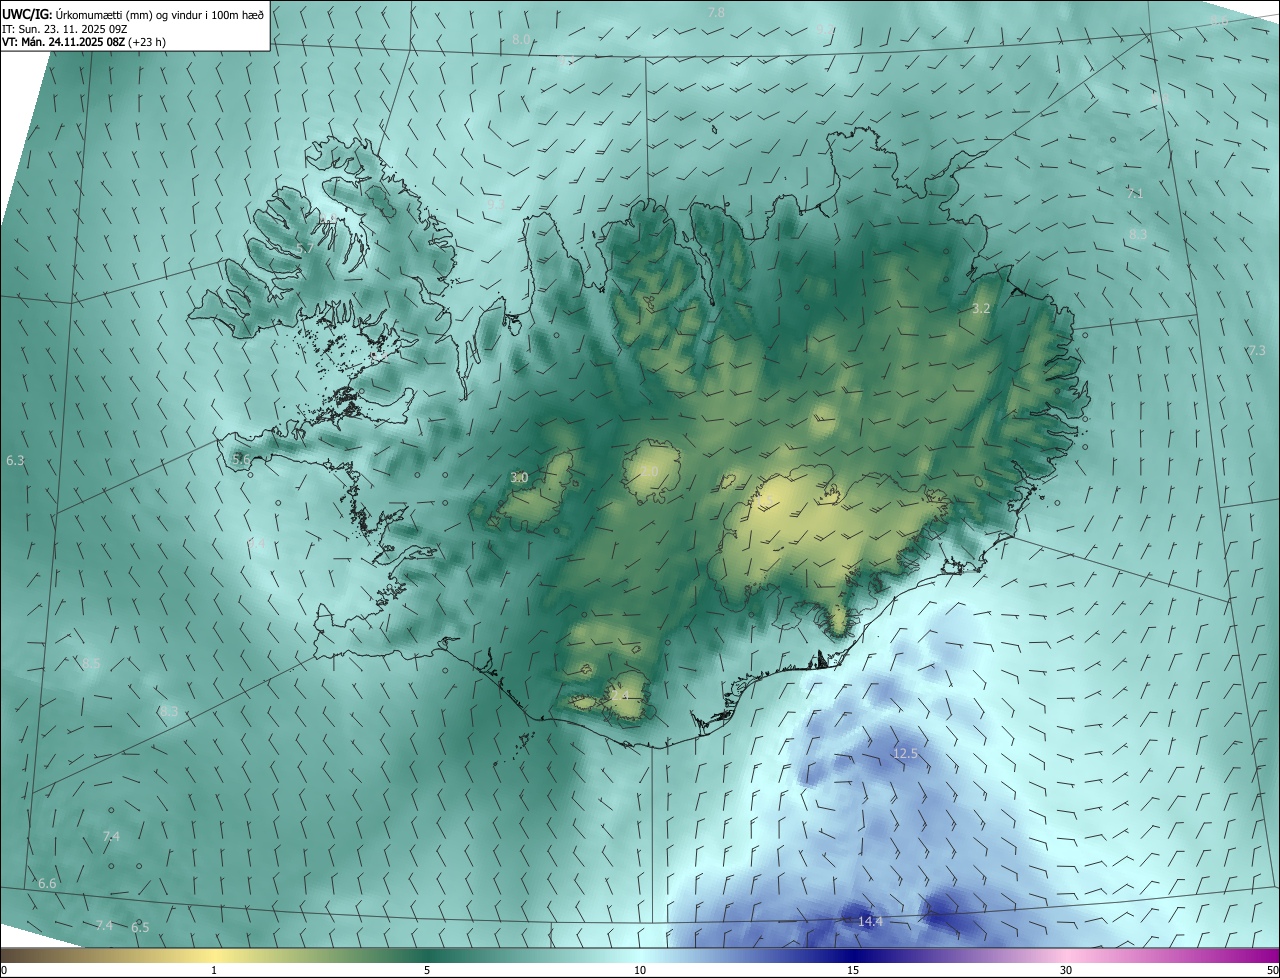1280x978 pixels.
Task: Click the 3.2 value in east Iceland
Action: point(981,309)
